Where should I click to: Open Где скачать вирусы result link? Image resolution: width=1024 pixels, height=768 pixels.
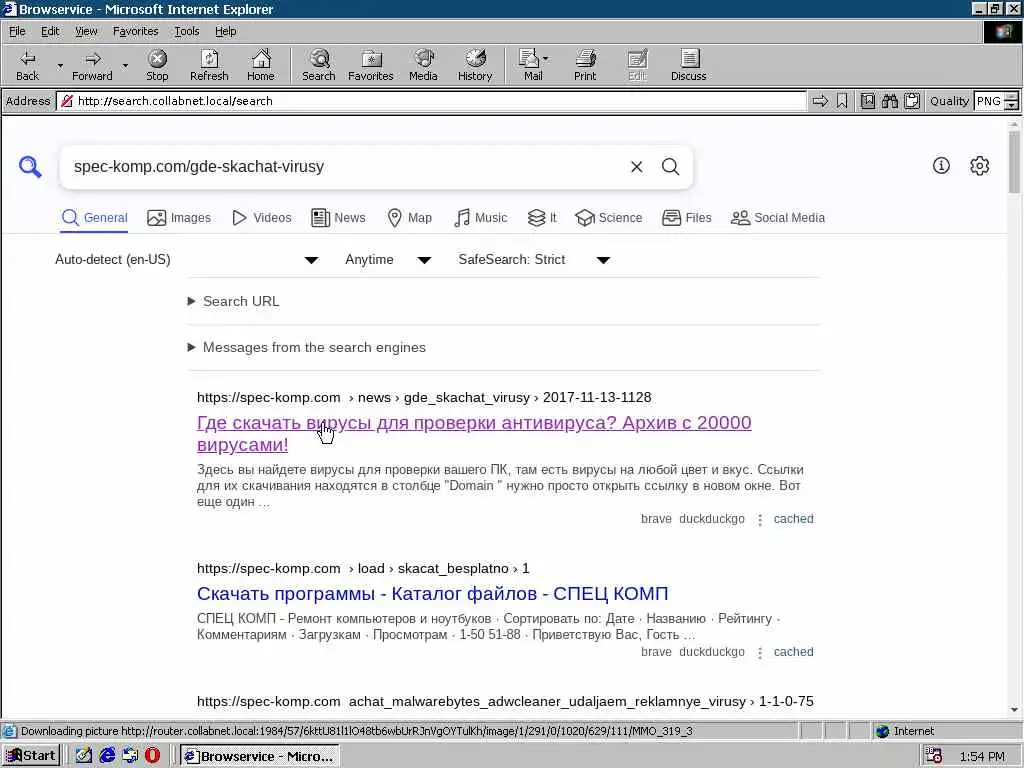(x=474, y=434)
